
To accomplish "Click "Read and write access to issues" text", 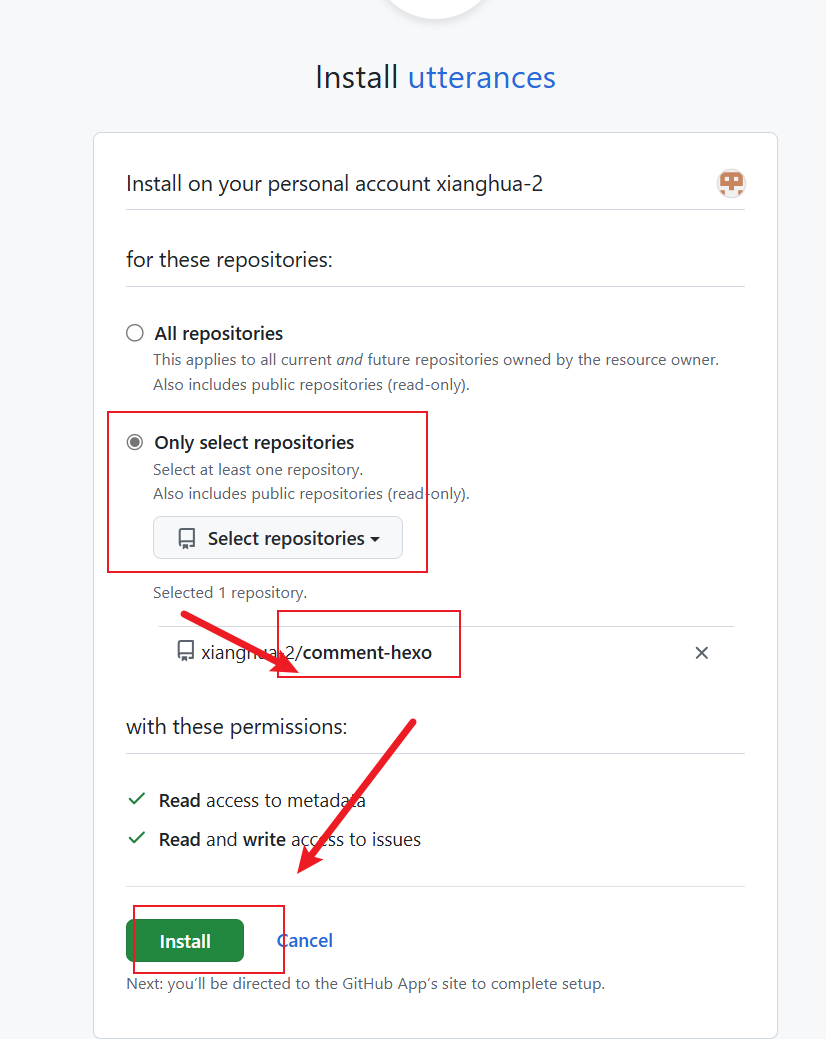I will coord(289,839).
